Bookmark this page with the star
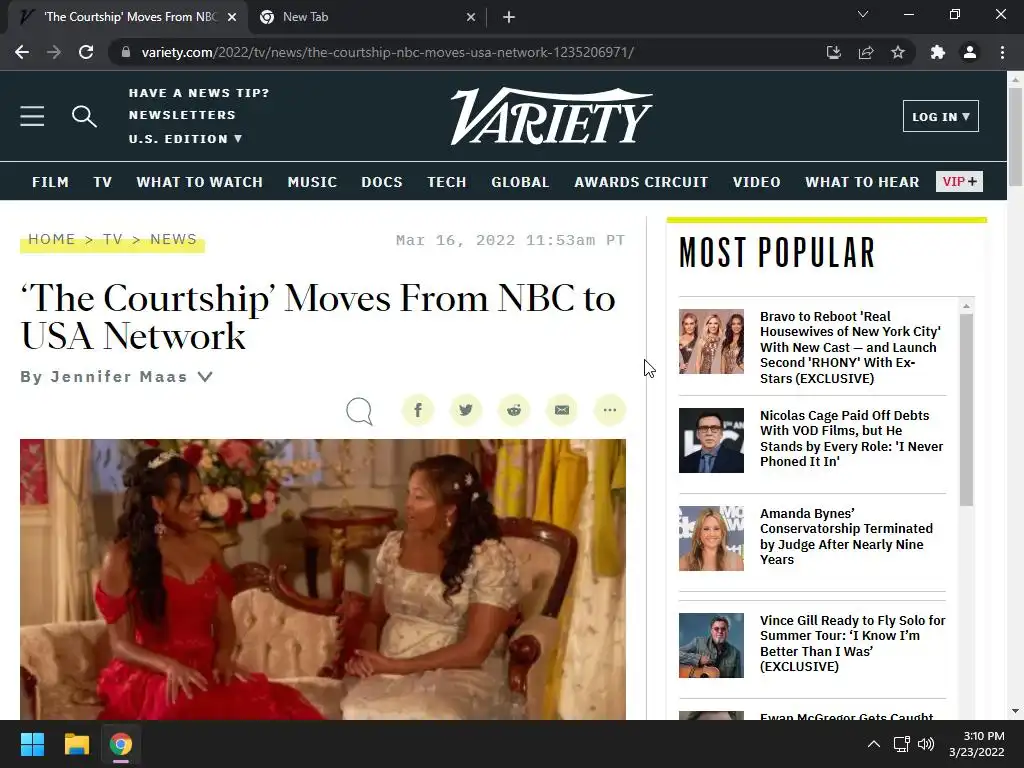Viewport: 1024px width, 768px height. (898, 52)
